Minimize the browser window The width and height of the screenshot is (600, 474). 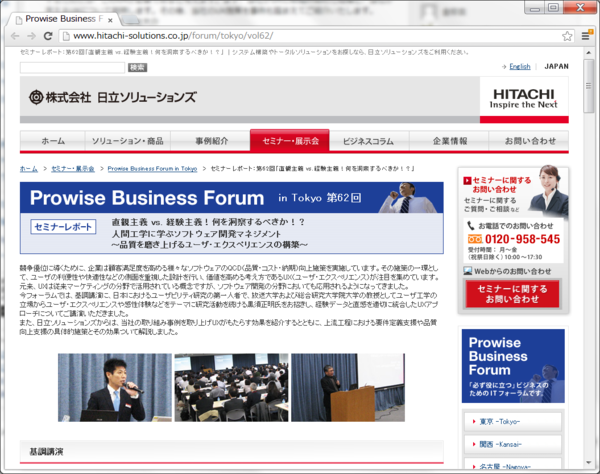coord(535,8)
